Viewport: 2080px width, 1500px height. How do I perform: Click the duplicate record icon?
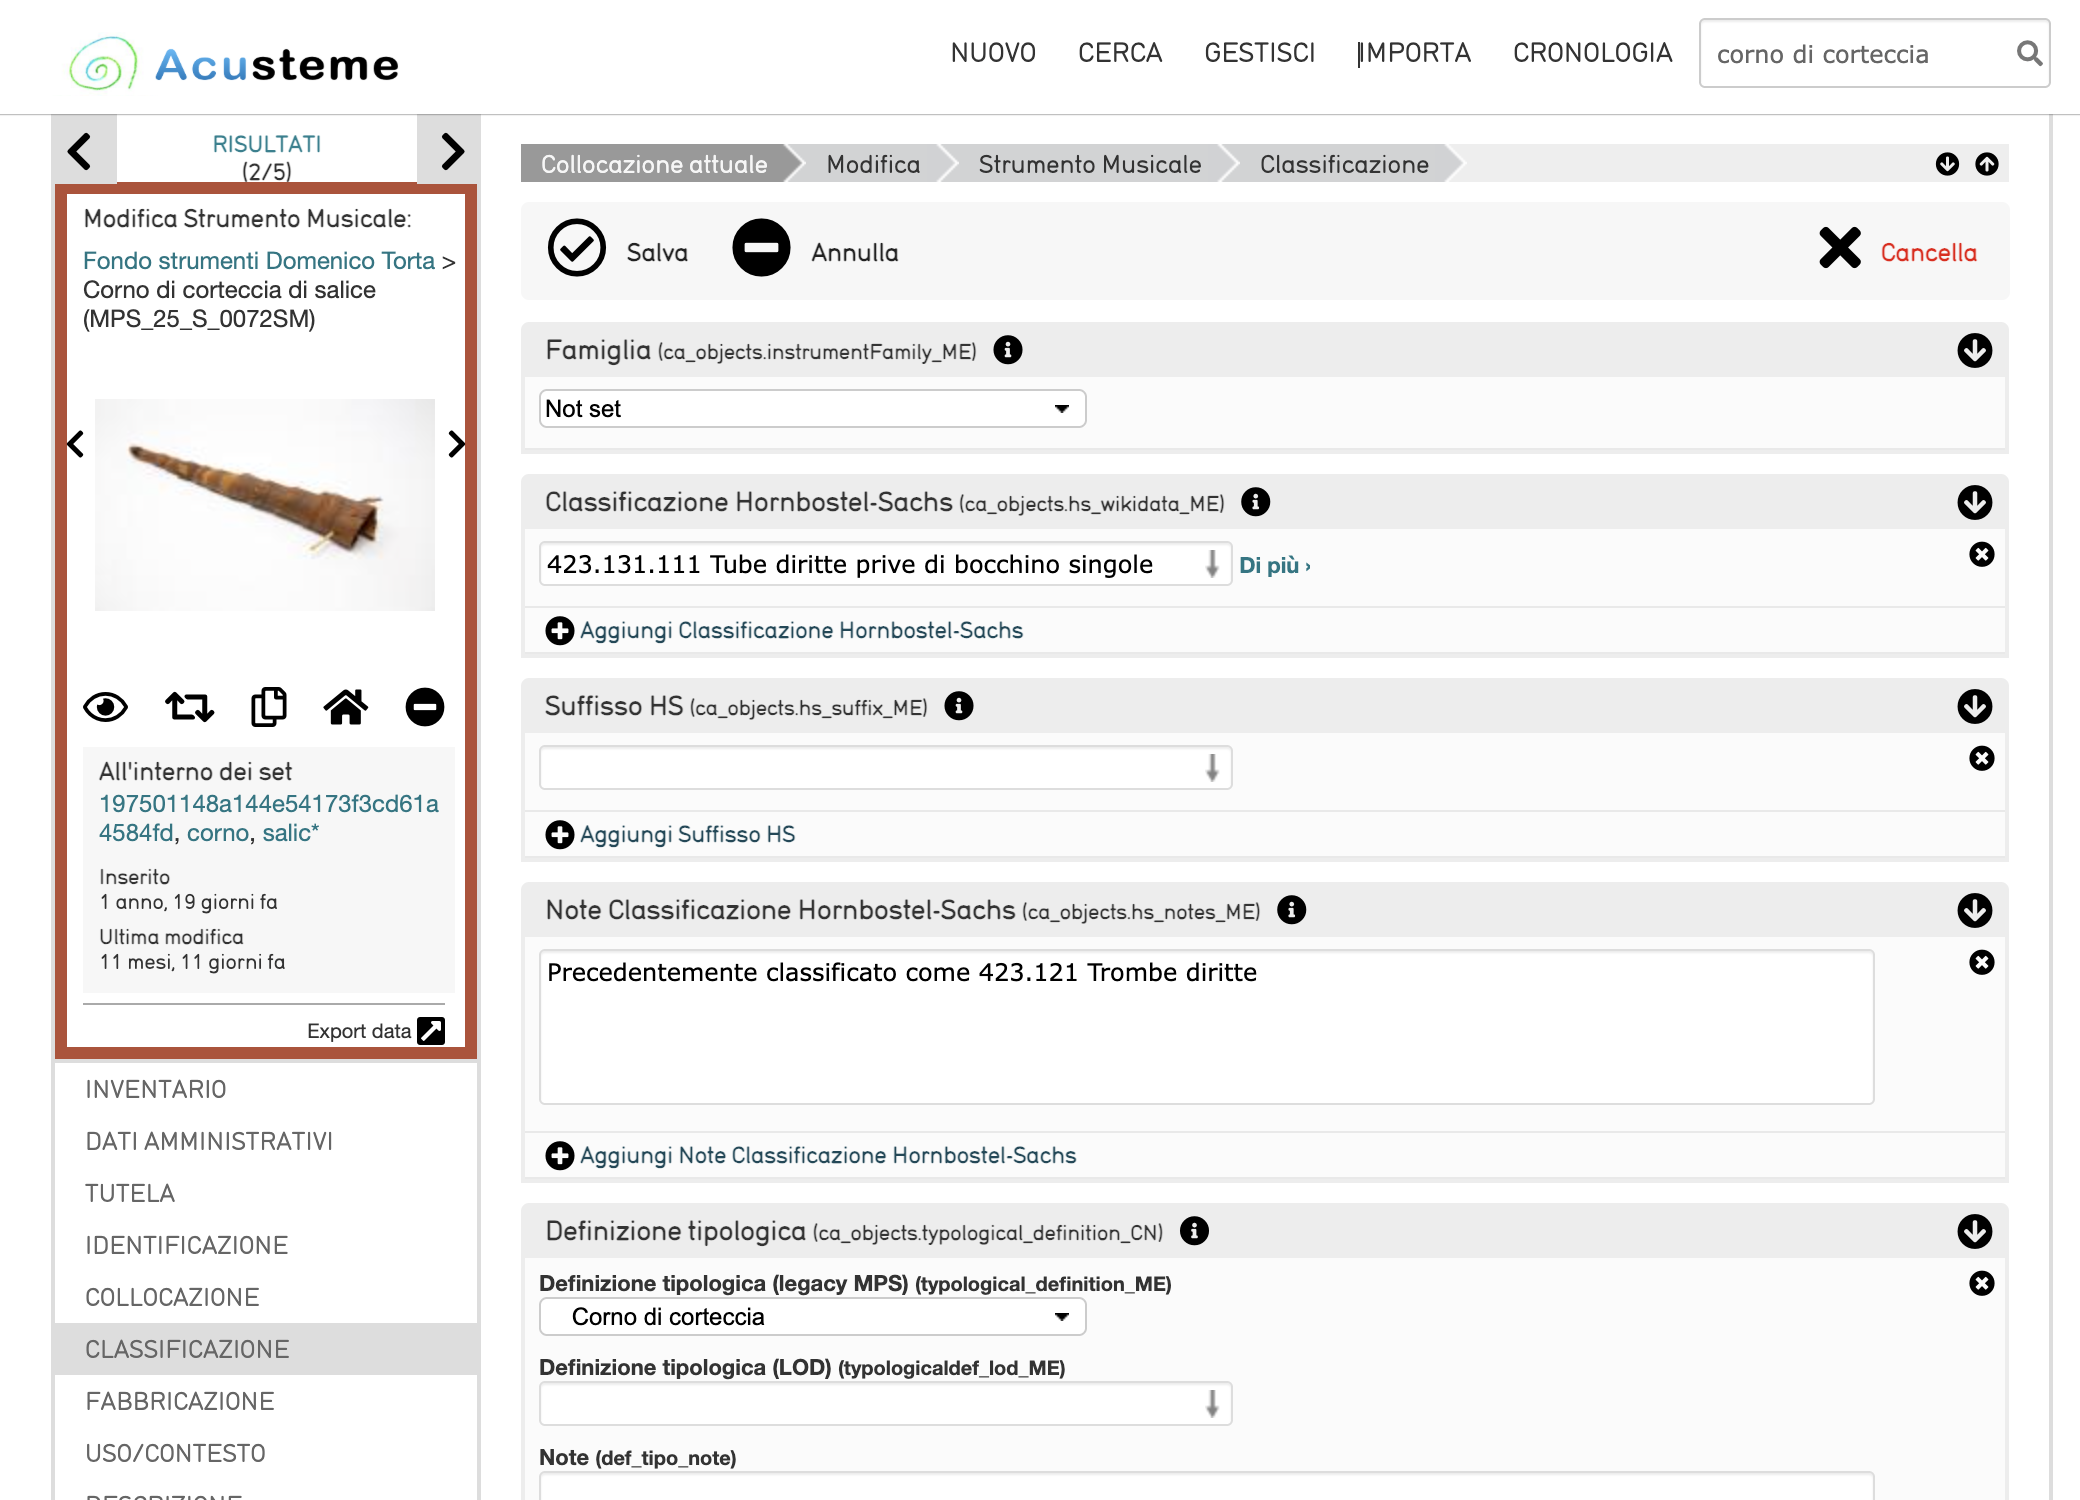(268, 707)
